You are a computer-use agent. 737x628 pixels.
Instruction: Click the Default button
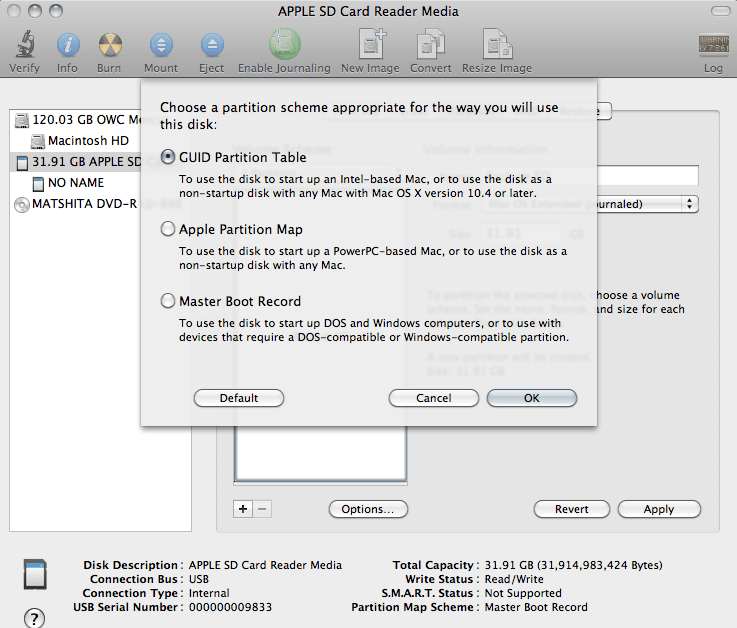pyautogui.click(x=239, y=398)
